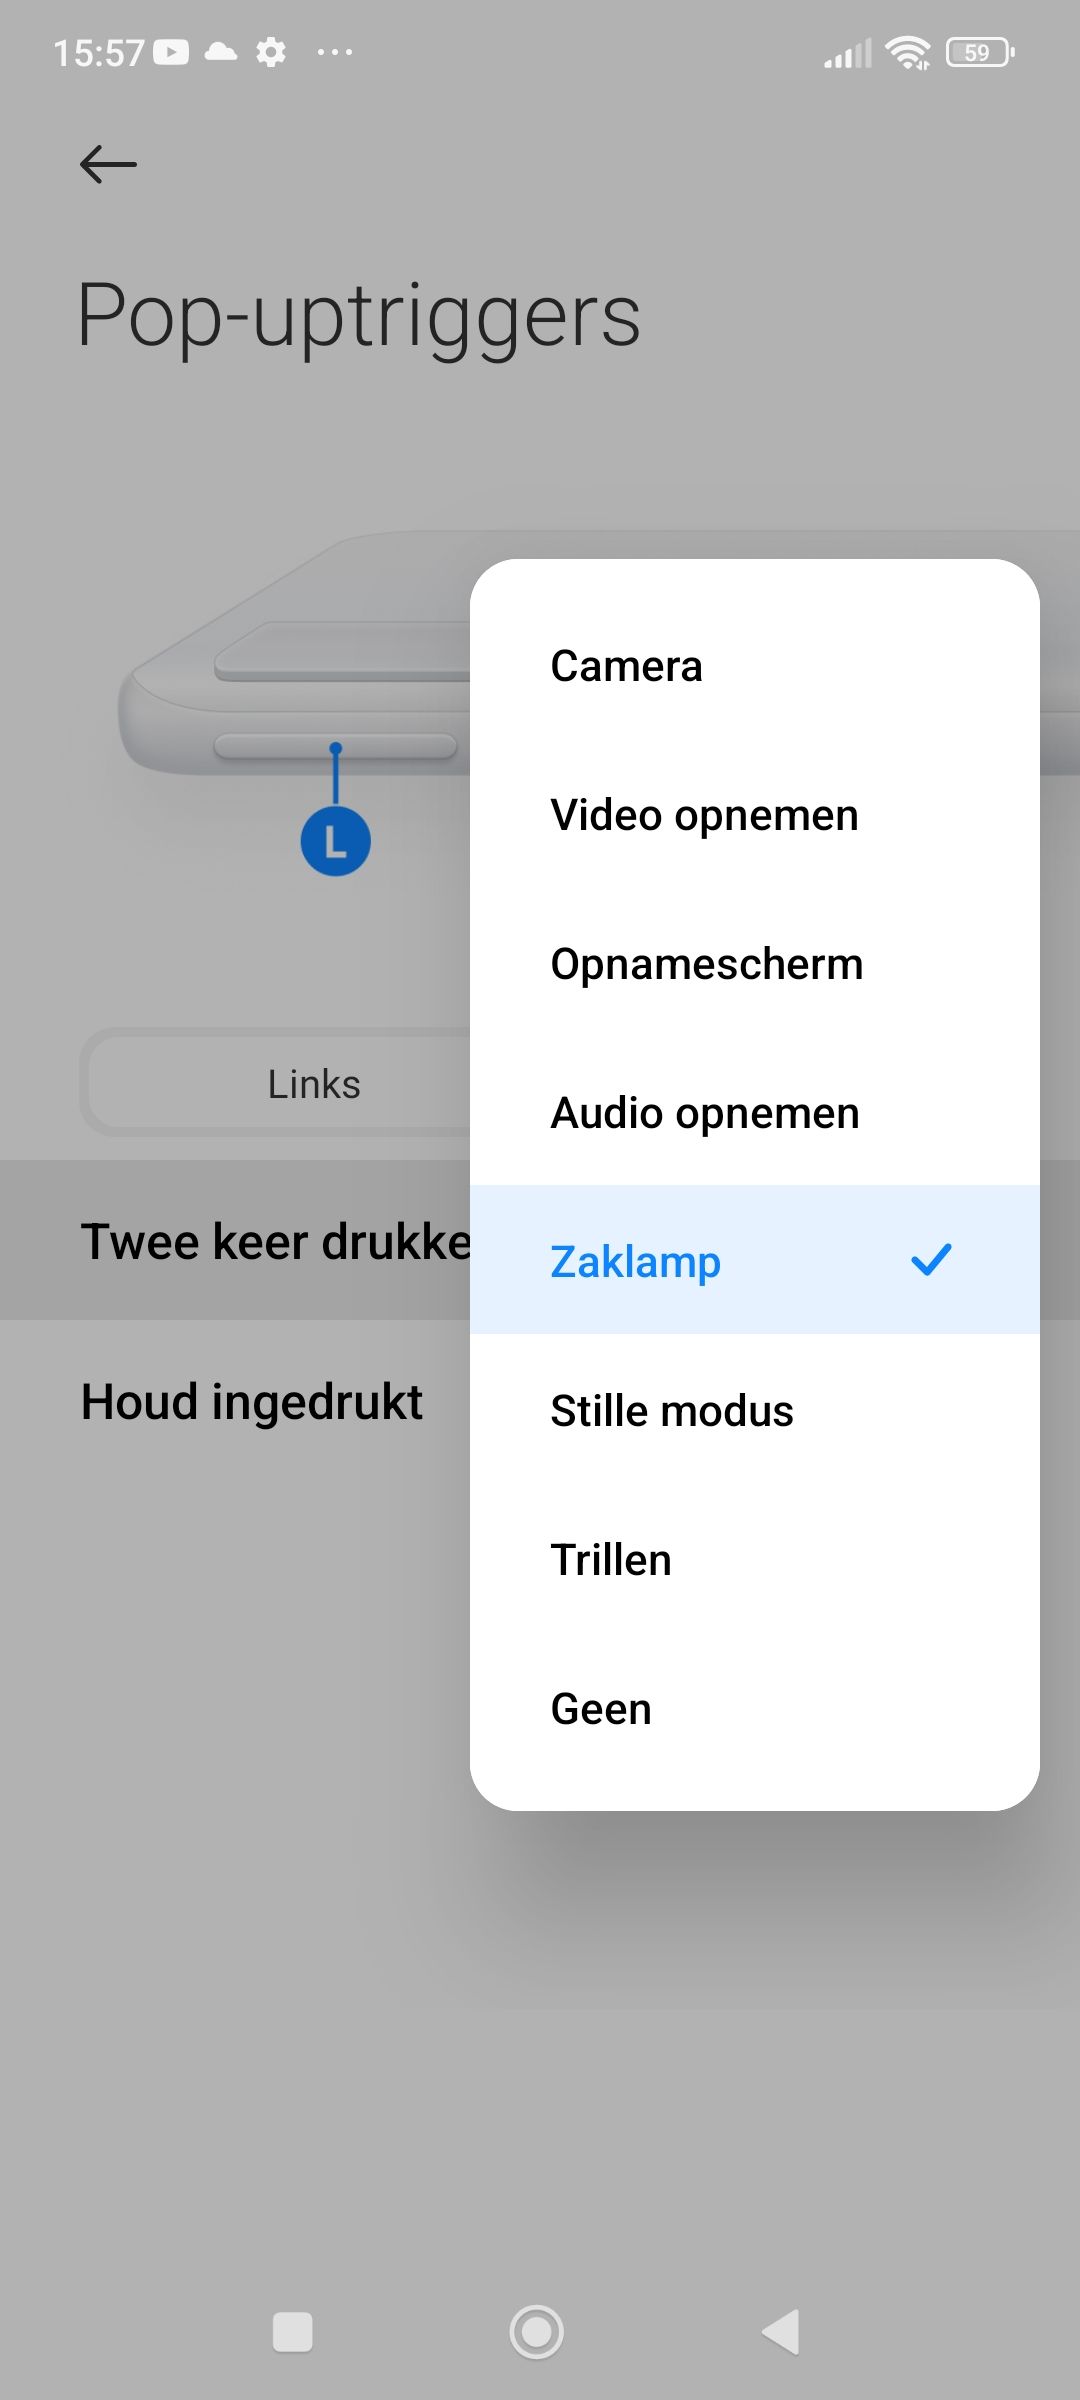Tap the YouTube status bar icon
This screenshot has height=2400, width=1080.
pyautogui.click(x=171, y=52)
